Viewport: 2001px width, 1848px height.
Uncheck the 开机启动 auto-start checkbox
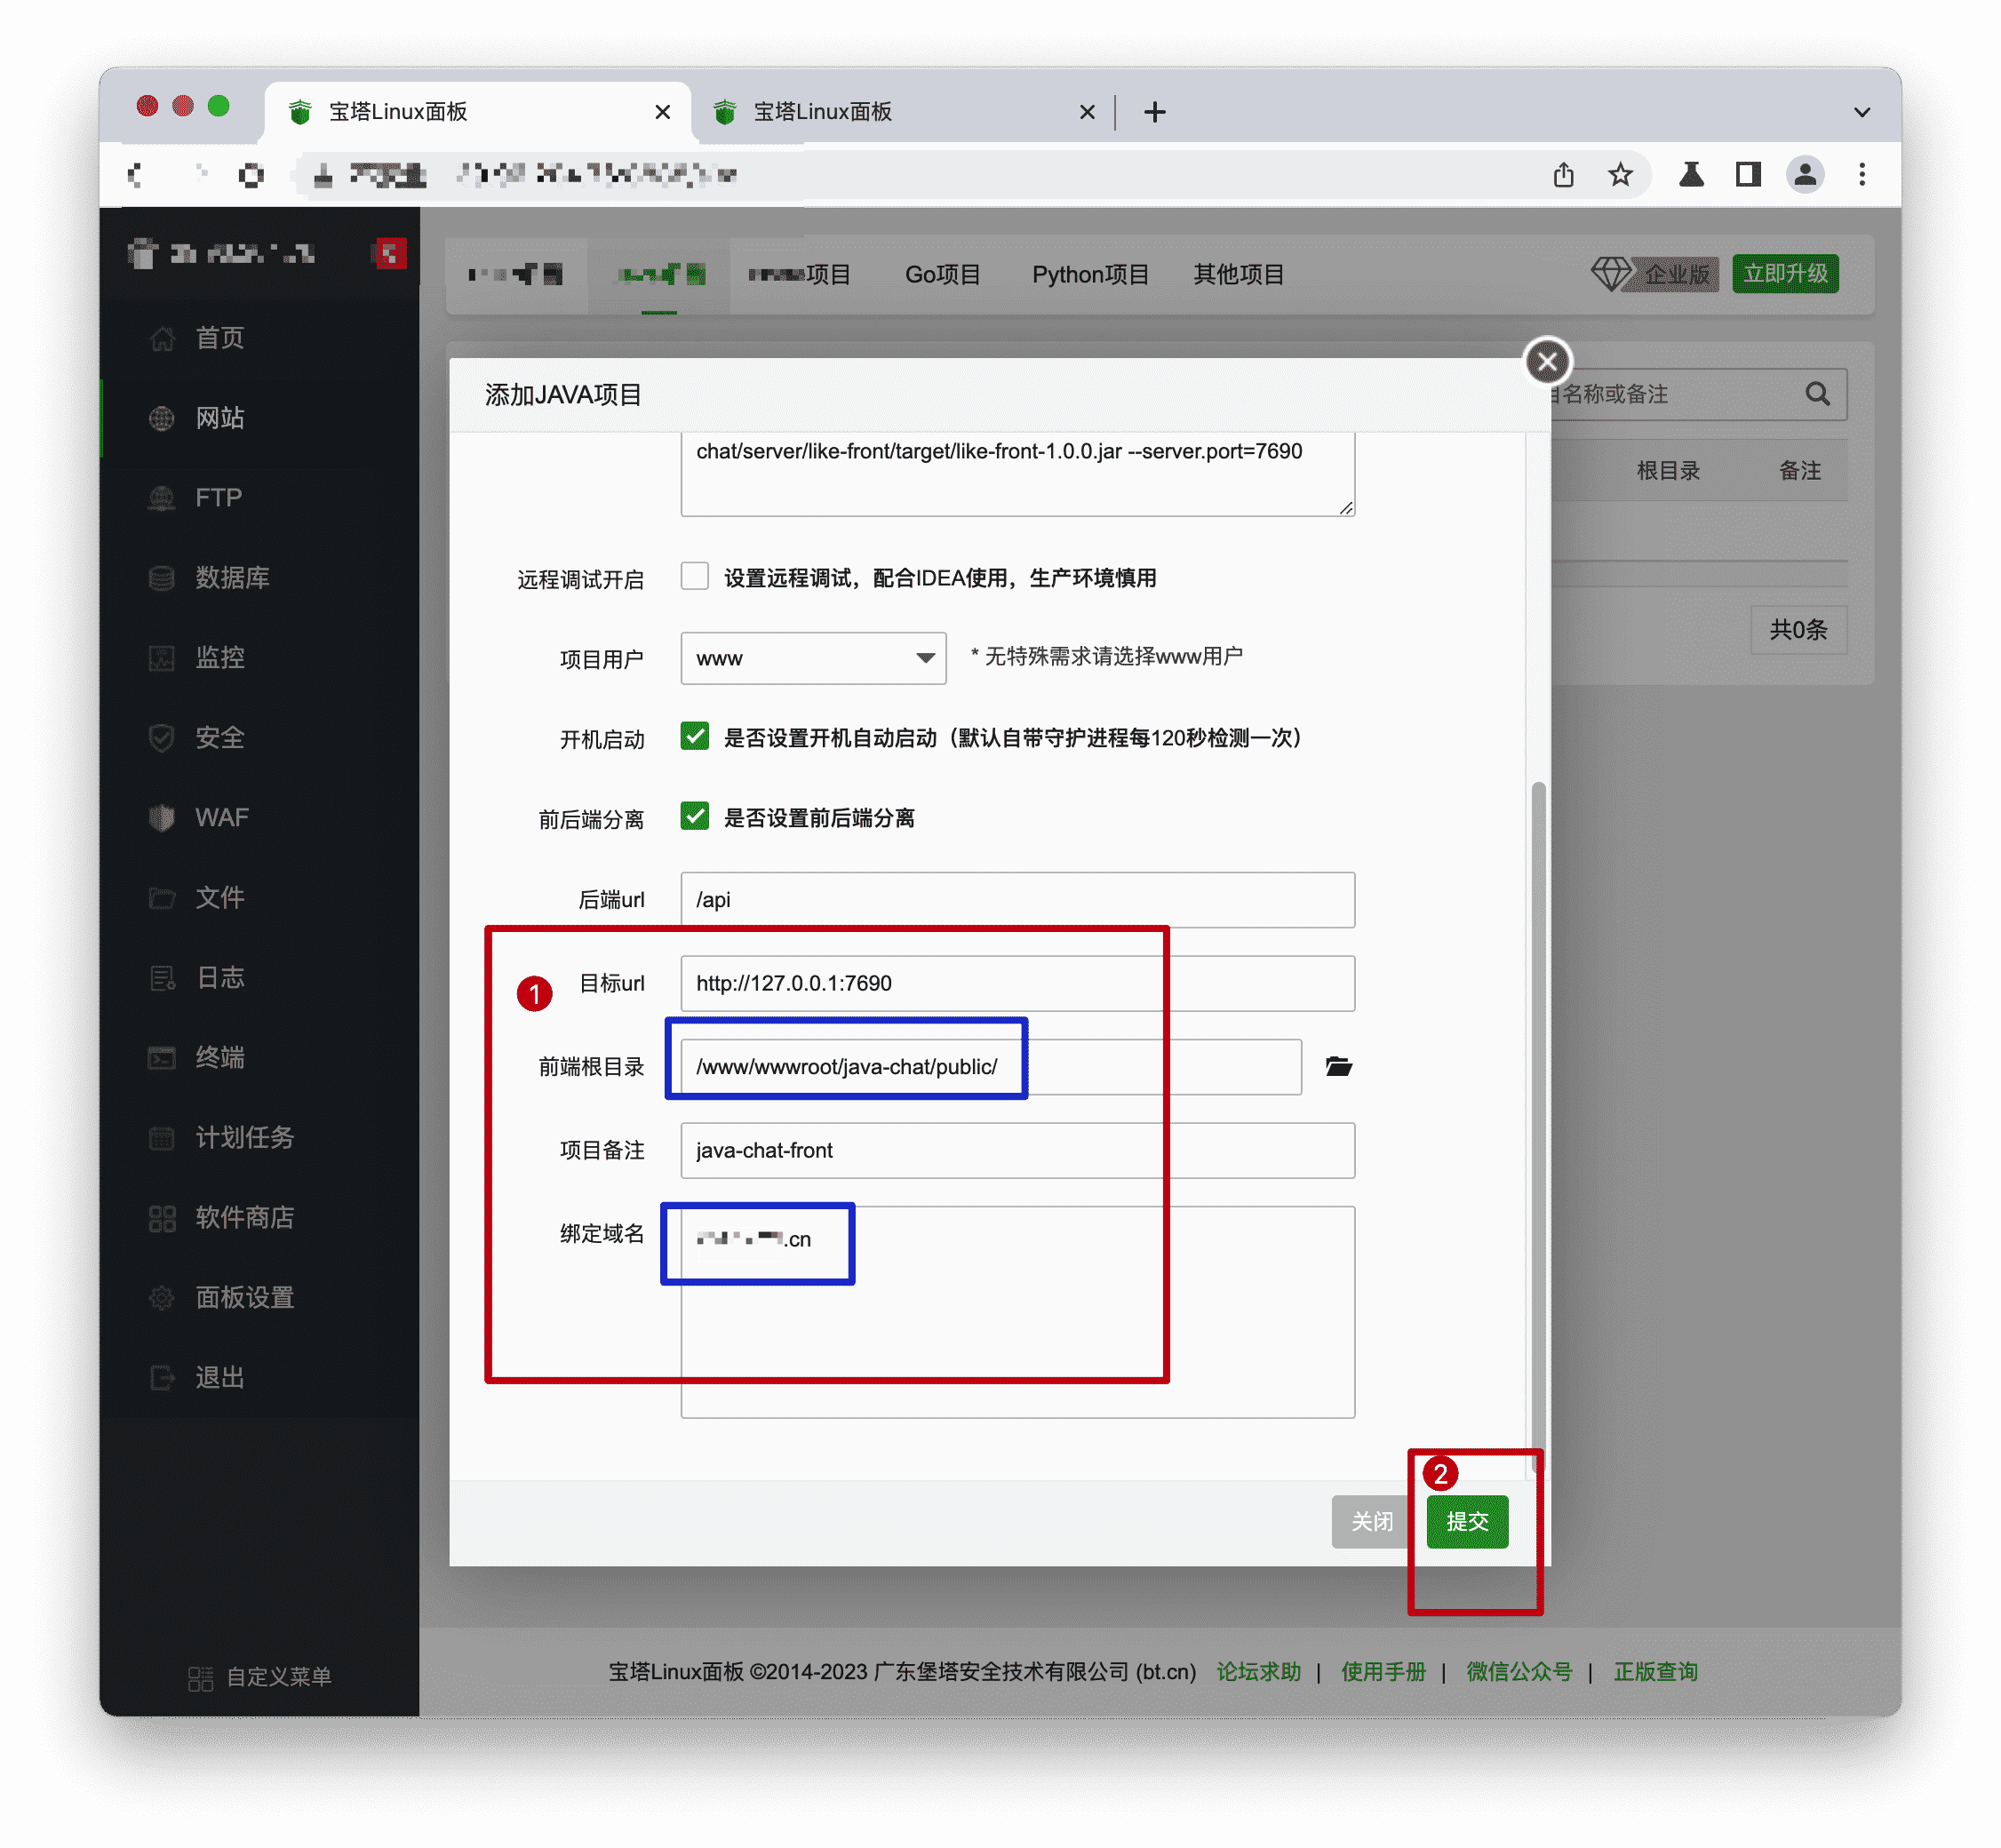click(x=694, y=737)
